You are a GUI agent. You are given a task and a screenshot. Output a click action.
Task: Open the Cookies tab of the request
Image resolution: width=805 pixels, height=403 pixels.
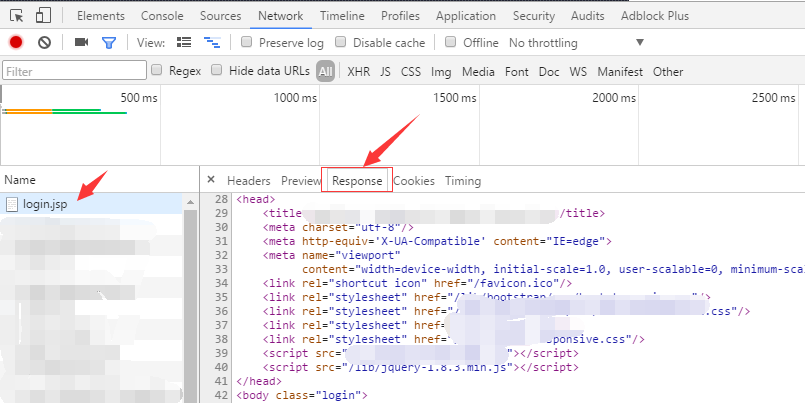pyautogui.click(x=414, y=181)
